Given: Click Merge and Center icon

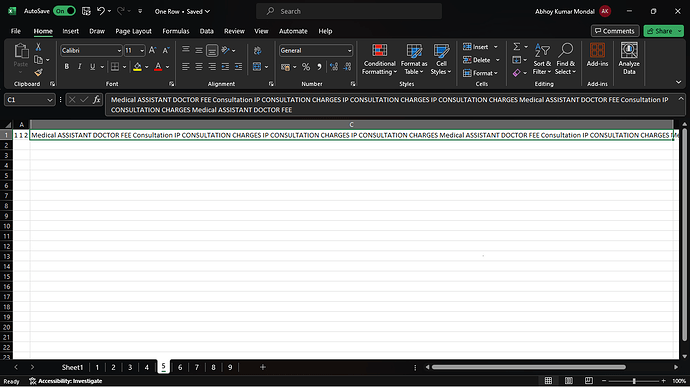Looking at the screenshot, I should pyautogui.click(x=257, y=67).
